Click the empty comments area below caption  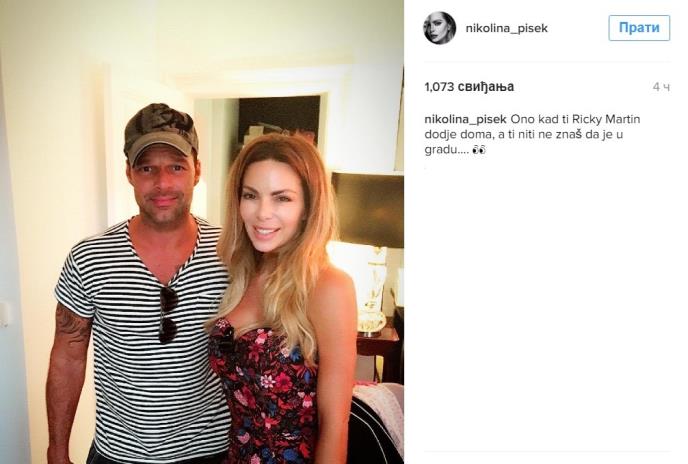pos(547,307)
